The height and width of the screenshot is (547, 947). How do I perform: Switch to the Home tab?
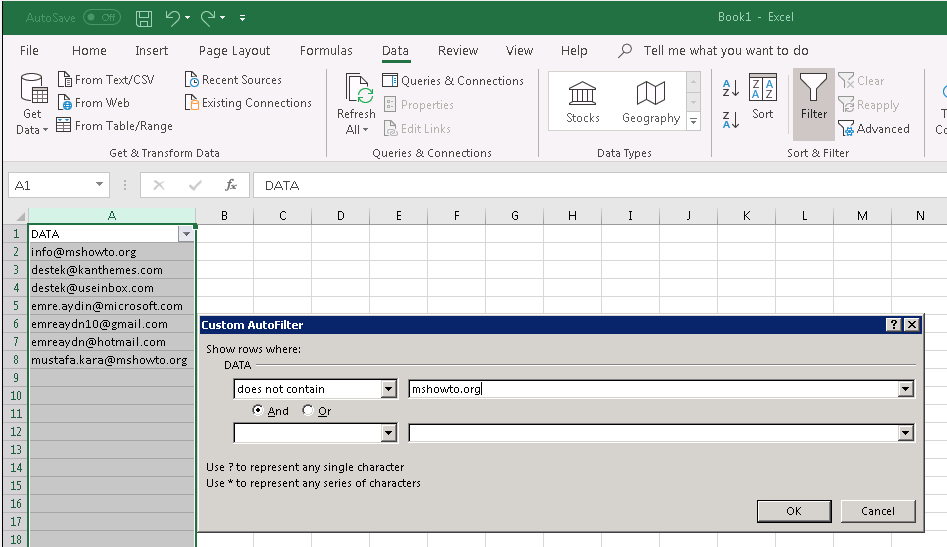tap(89, 51)
